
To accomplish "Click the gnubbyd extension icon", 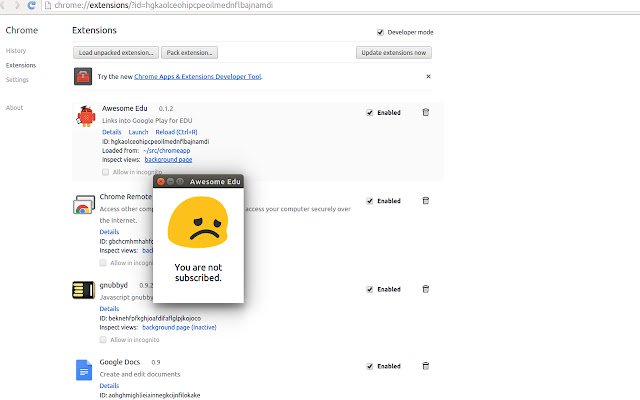I will [83, 290].
